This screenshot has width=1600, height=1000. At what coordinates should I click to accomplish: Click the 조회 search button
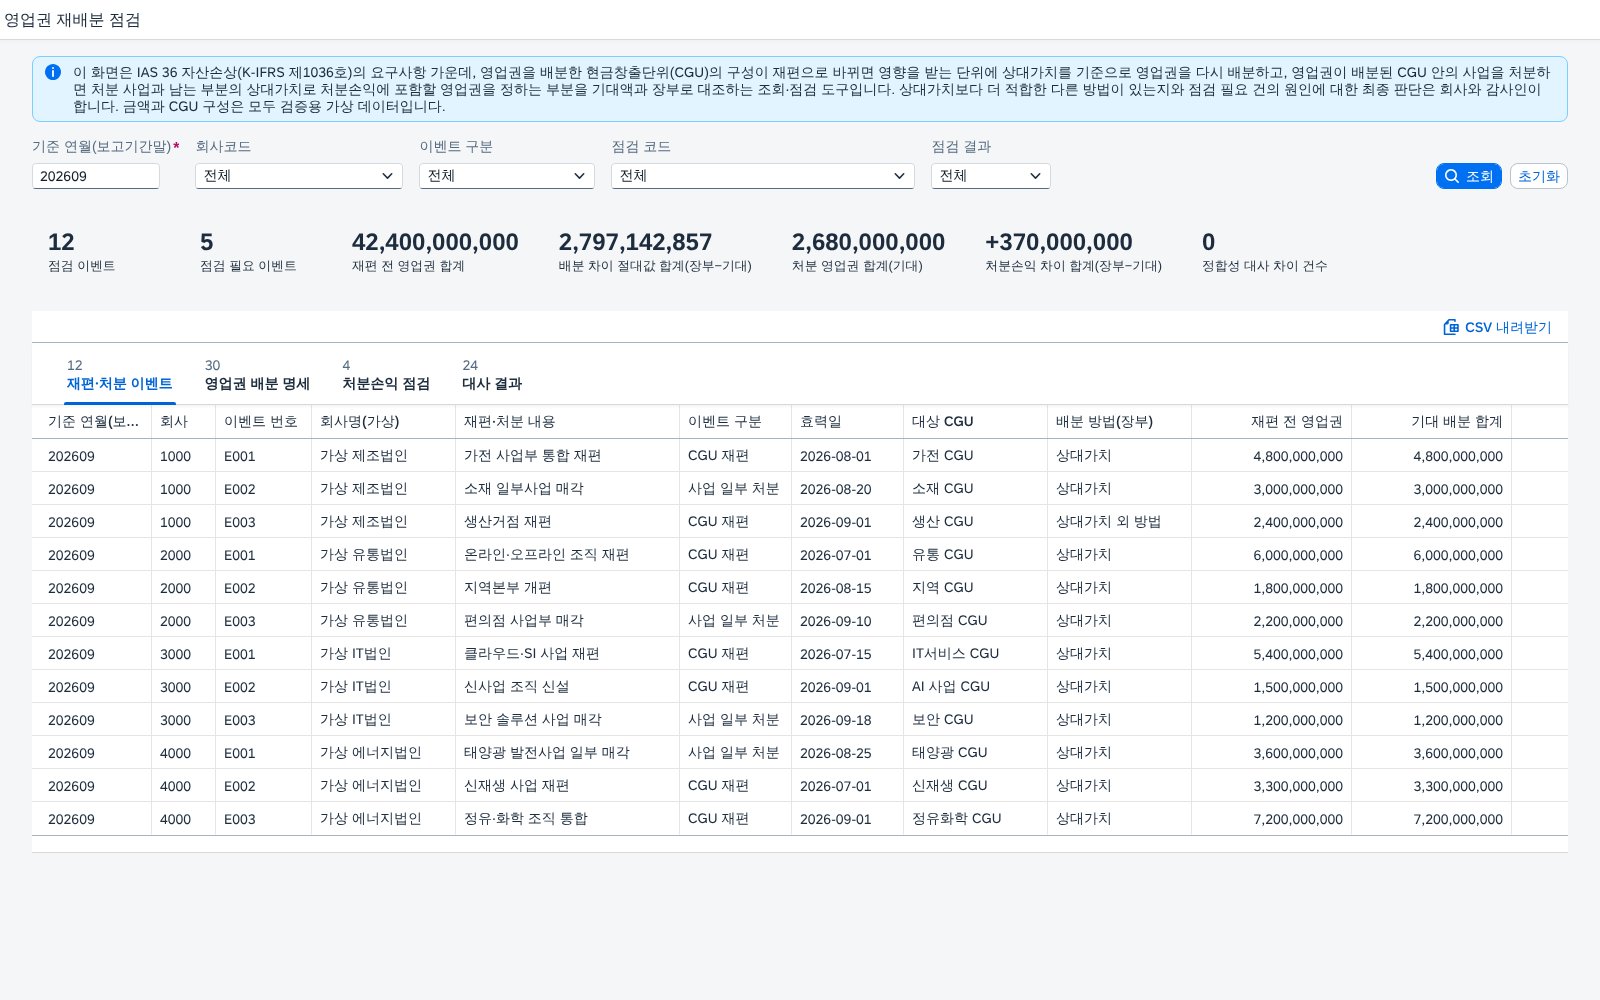[x=1468, y=176]
